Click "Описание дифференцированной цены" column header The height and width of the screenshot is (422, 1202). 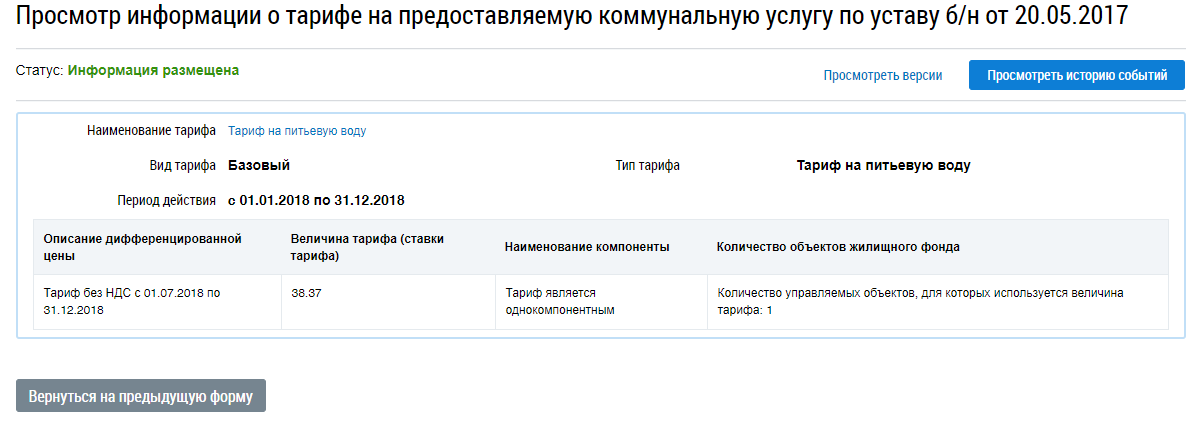coord(143,247)
